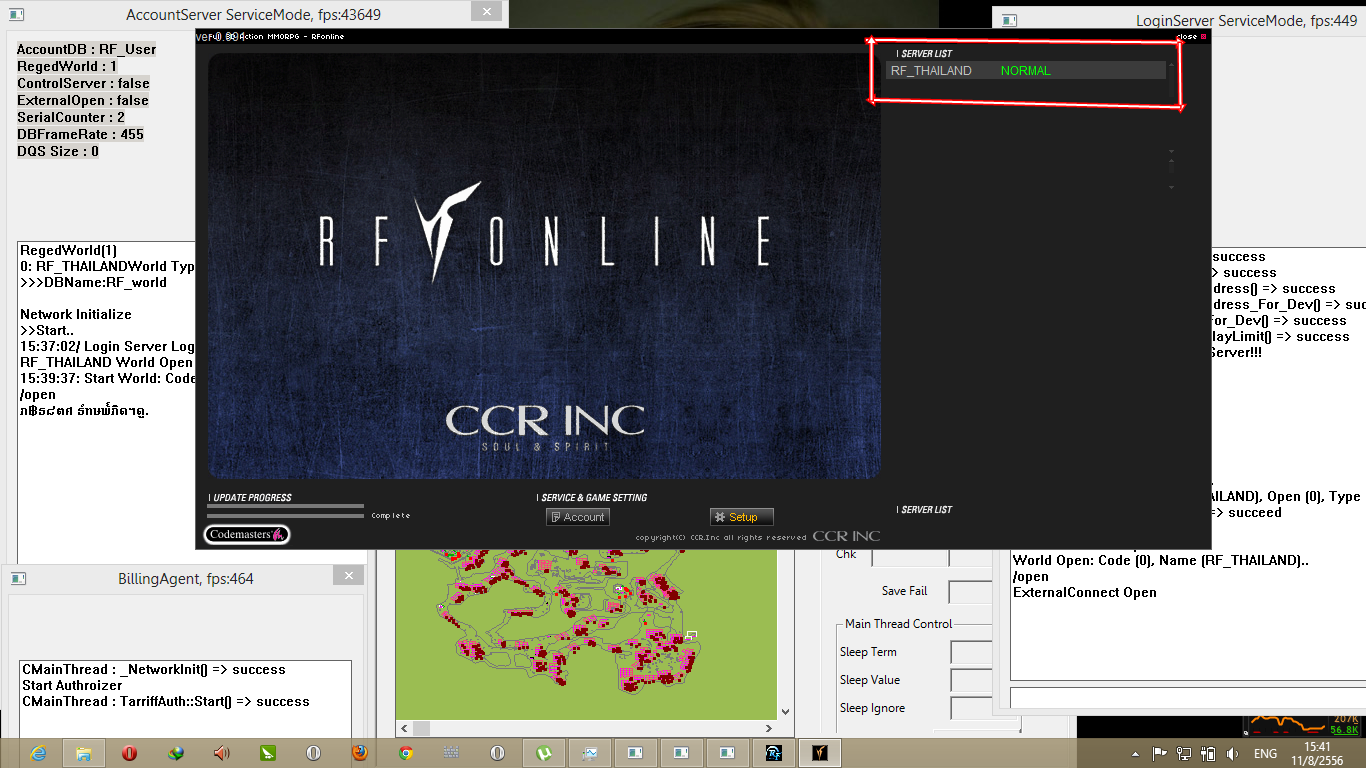
Task: Select the RF_THAILAND server row
Action: pyautogui.click(x=1025, y=71)
